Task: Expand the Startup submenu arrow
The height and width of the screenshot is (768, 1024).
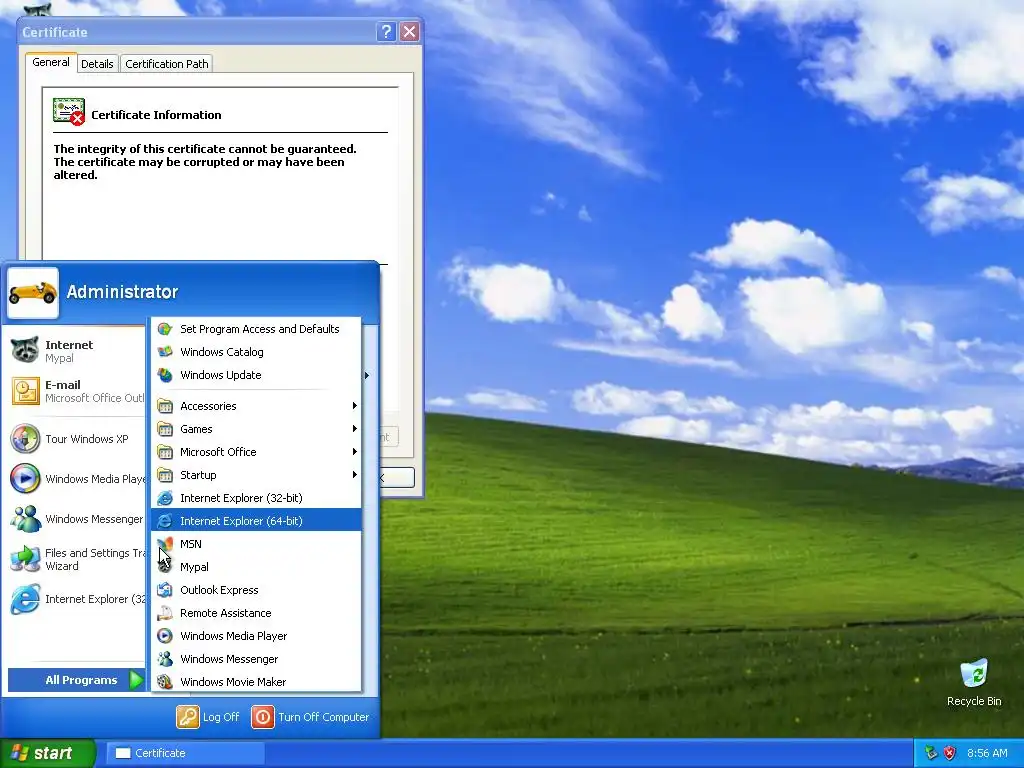Action: pos(355,475)
